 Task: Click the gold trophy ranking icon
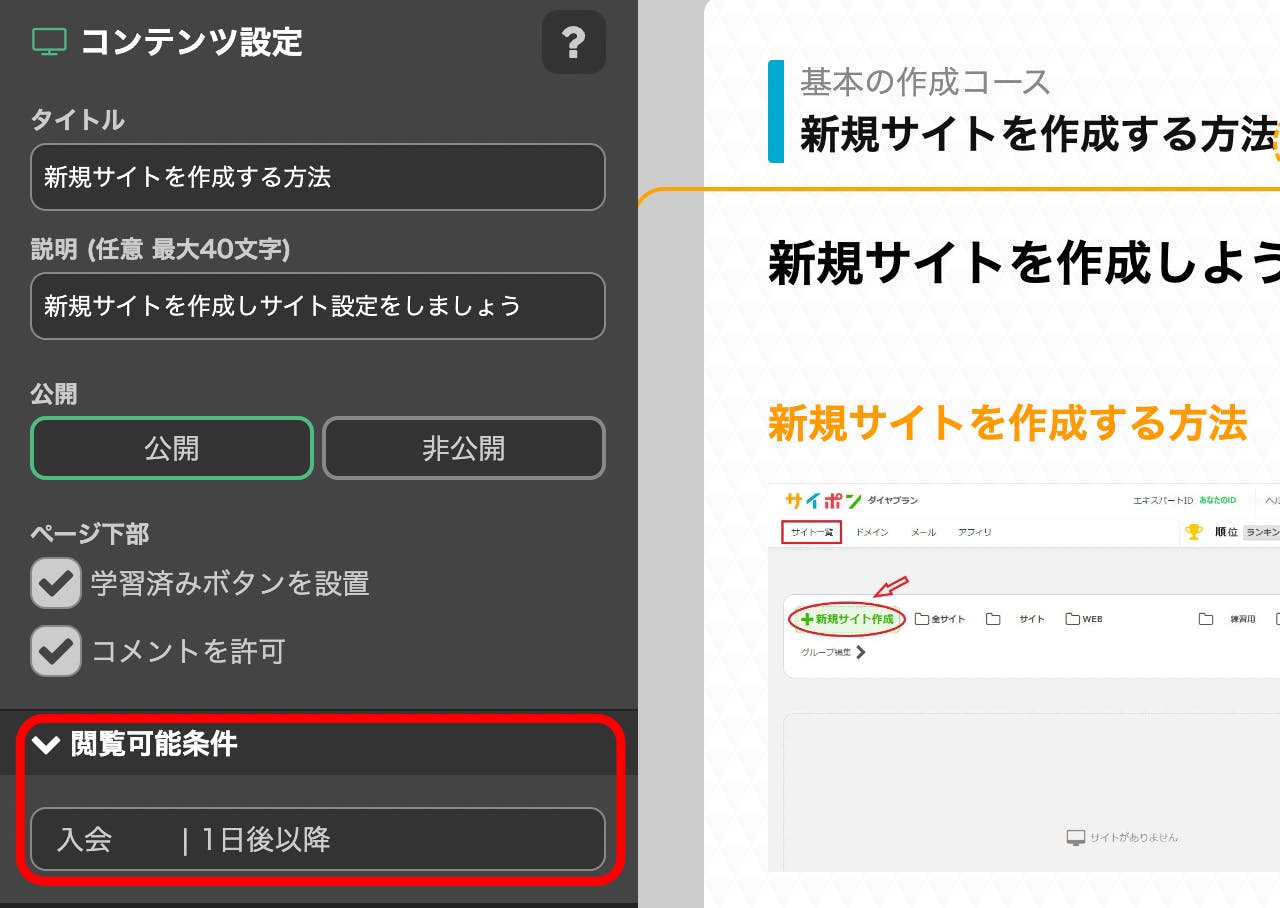tap(1193, 532)
